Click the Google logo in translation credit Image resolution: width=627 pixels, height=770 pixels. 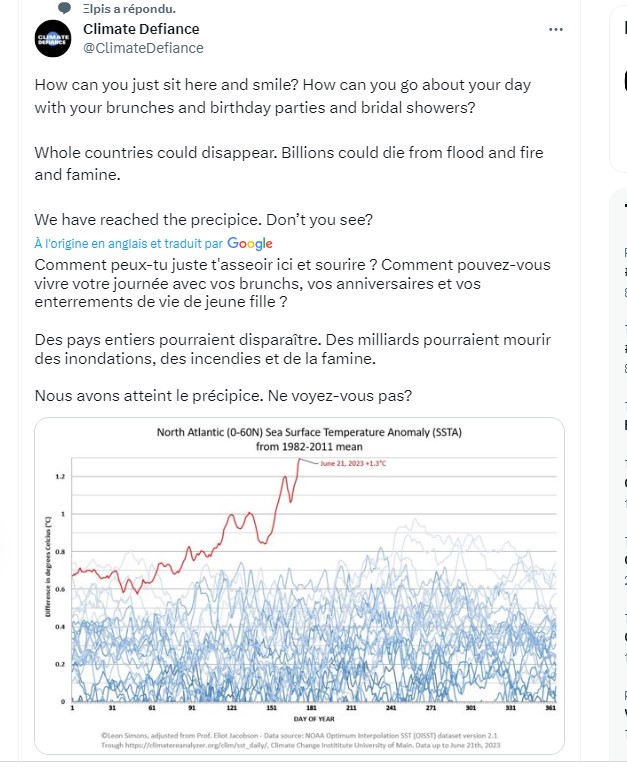(250, 243)
